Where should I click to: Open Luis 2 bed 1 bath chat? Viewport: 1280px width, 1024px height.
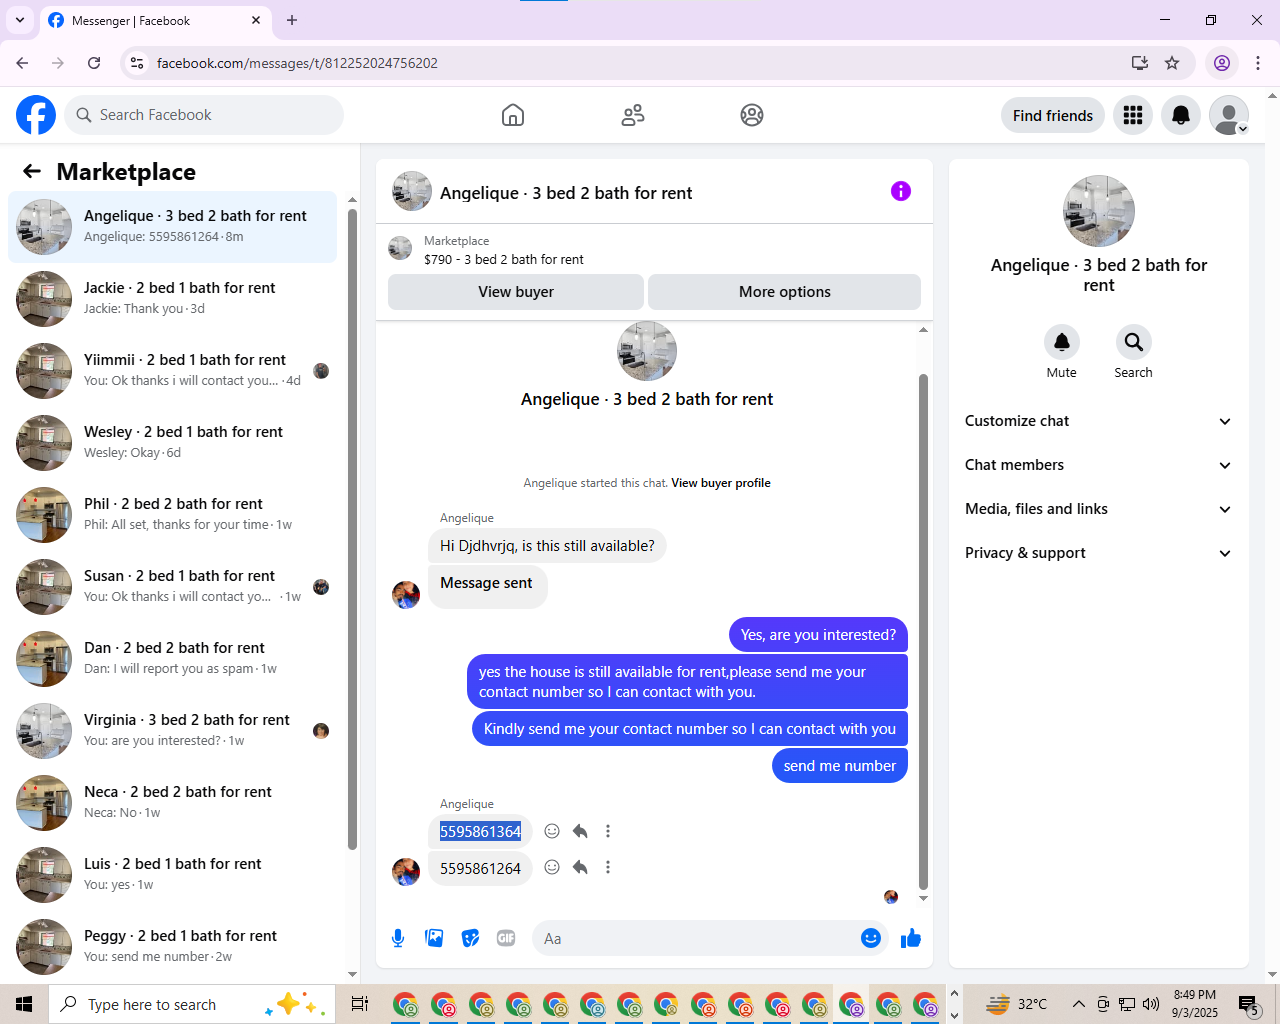click(x=173, y=875)
